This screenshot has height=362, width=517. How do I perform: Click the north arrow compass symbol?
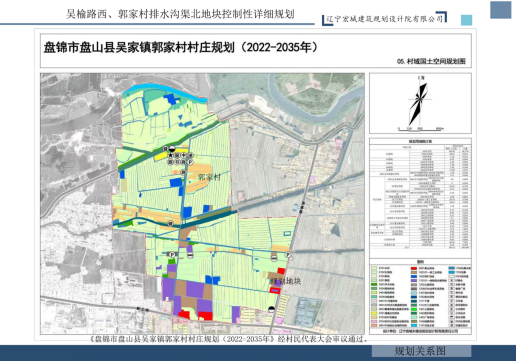[419, 102]
